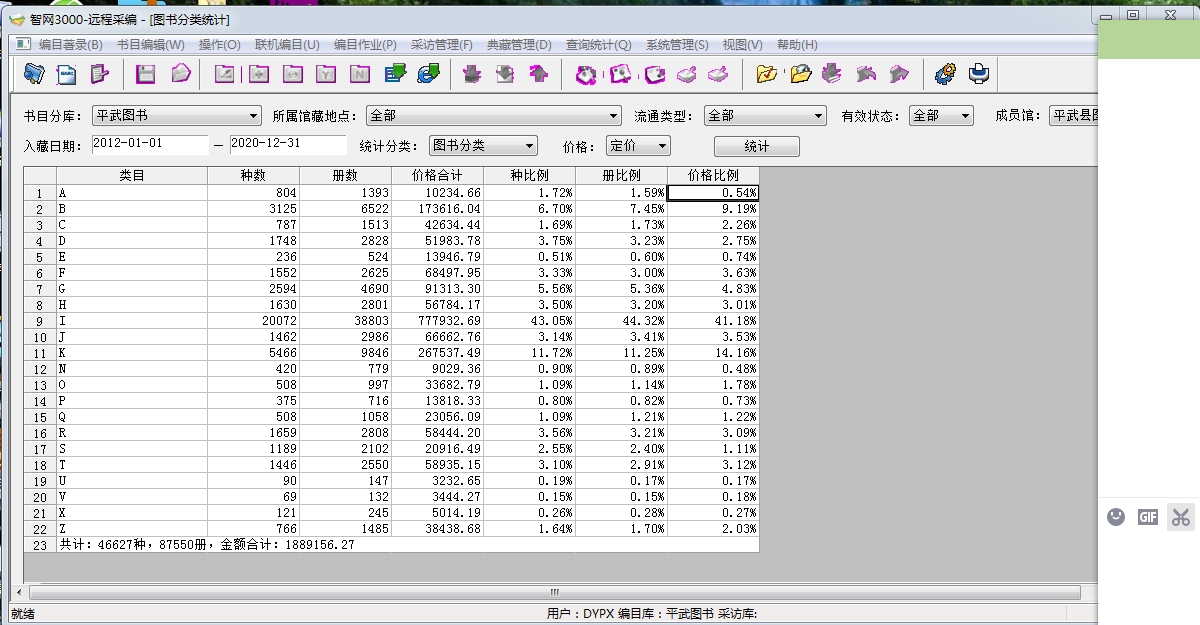Image resolution: width=1200 pixels, height=625 pixels.
Task: Open the 典藏管理(D) menu
Action: [x=519, y=45]
